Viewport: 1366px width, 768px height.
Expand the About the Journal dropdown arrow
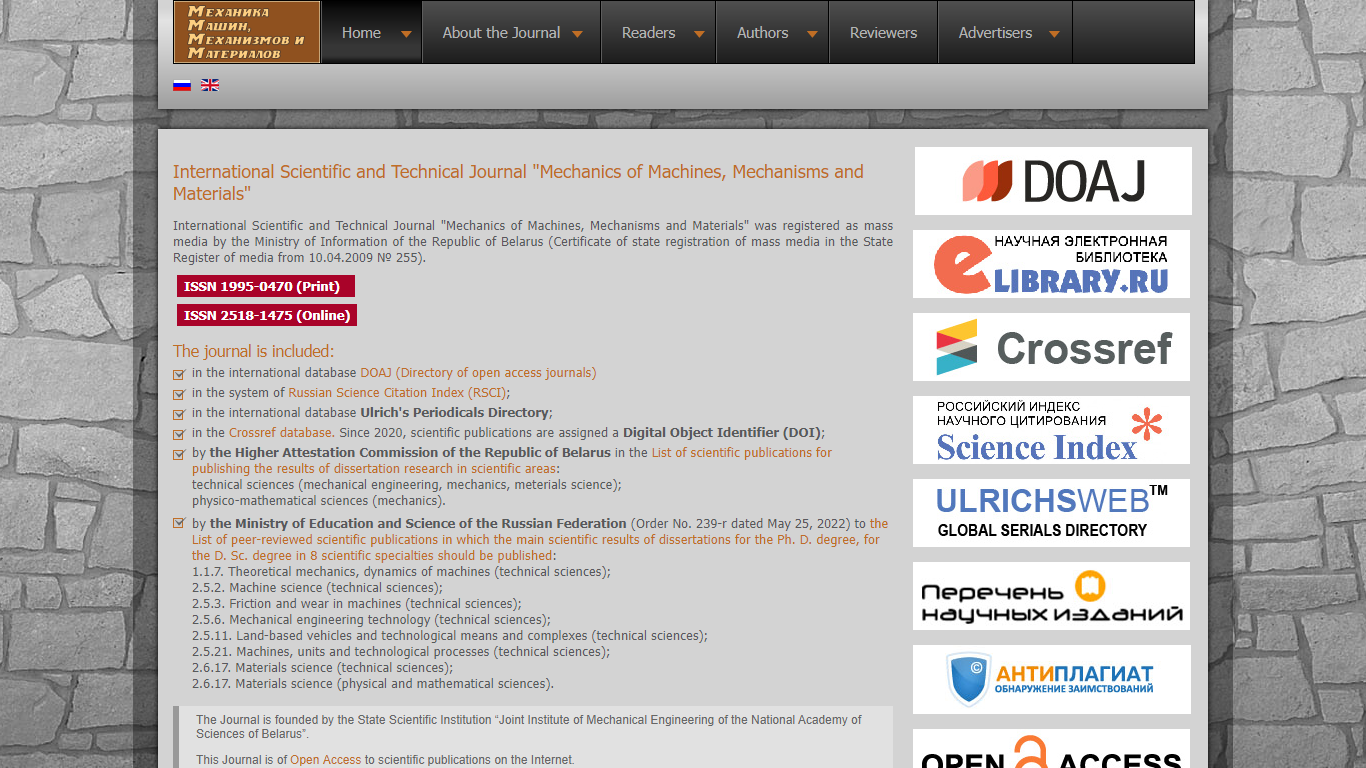pos(577,34)
